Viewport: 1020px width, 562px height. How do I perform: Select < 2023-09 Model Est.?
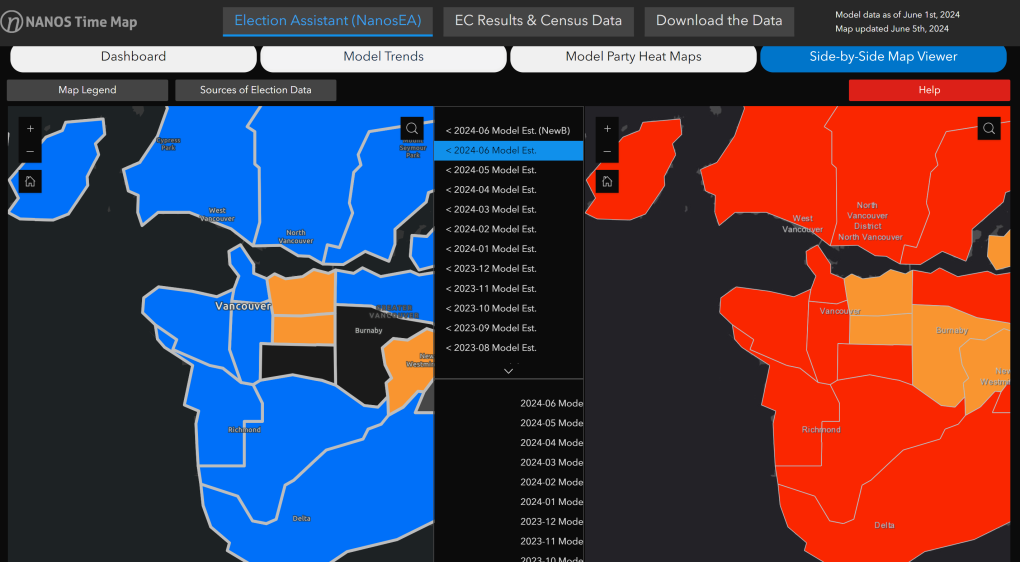[x=508, y=328]
